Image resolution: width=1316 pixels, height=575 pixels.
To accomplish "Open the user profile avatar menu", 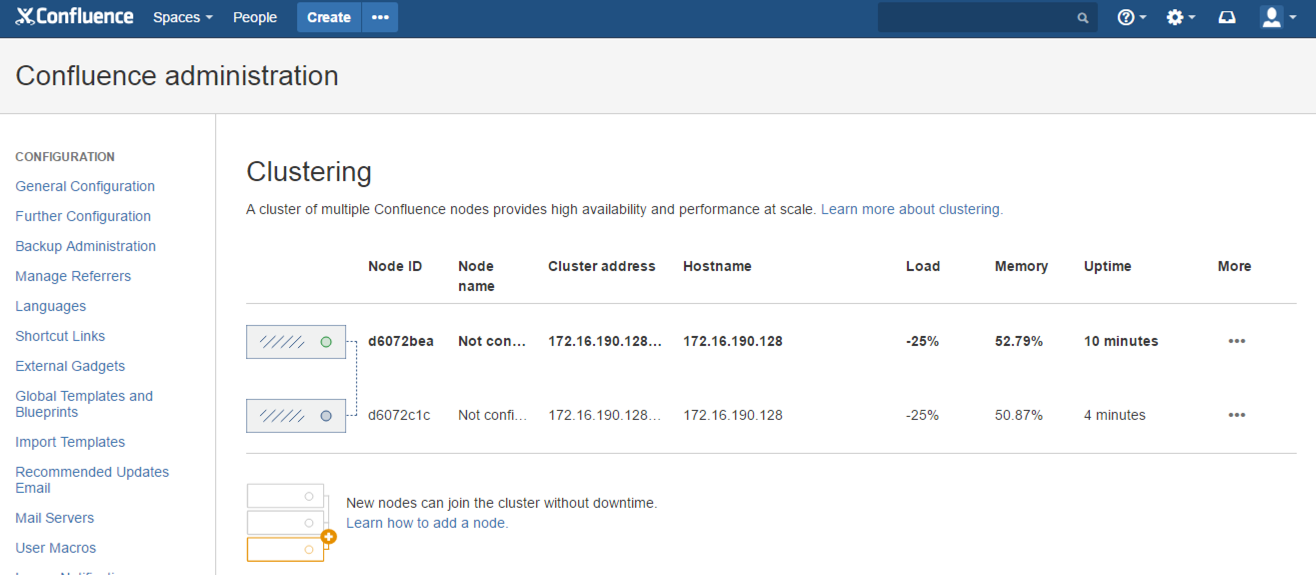I will click(x=1276, y=17).
